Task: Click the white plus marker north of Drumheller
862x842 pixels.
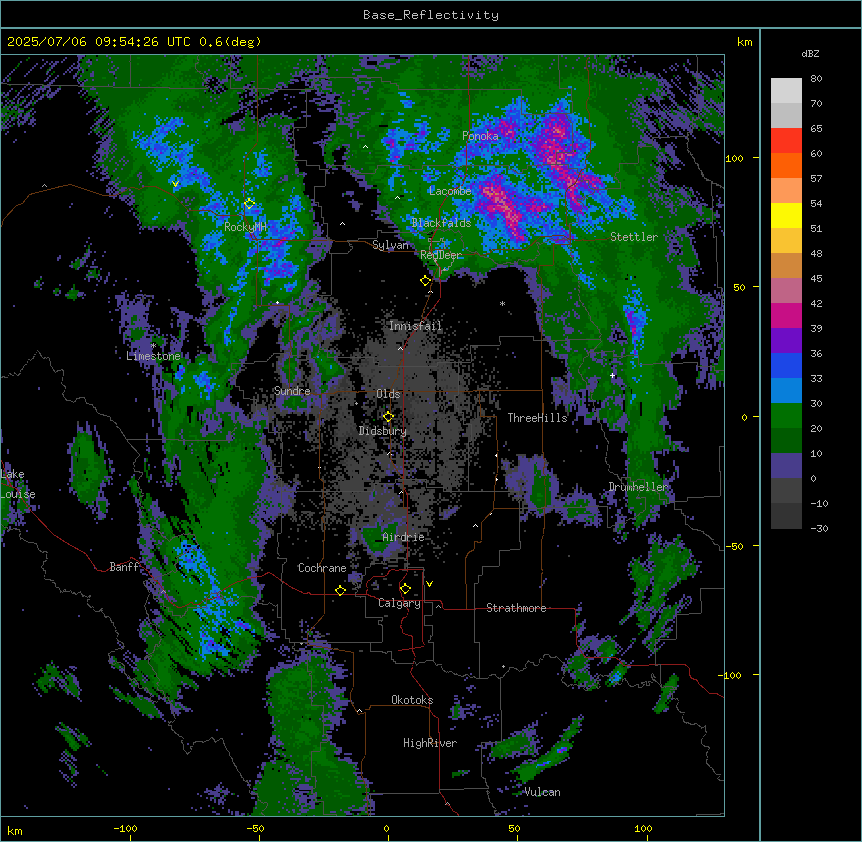Action: click(x=612, y=375)
